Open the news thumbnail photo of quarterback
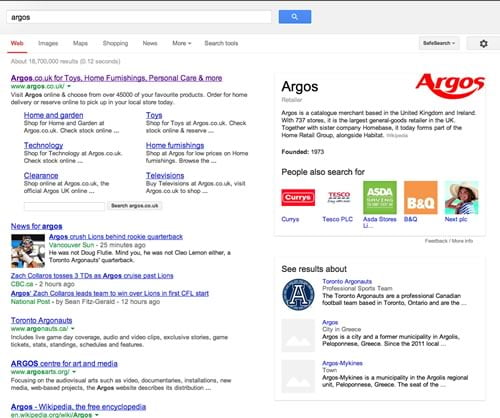The width and height of the screenshot is (500, 418). tap(28, 251)
